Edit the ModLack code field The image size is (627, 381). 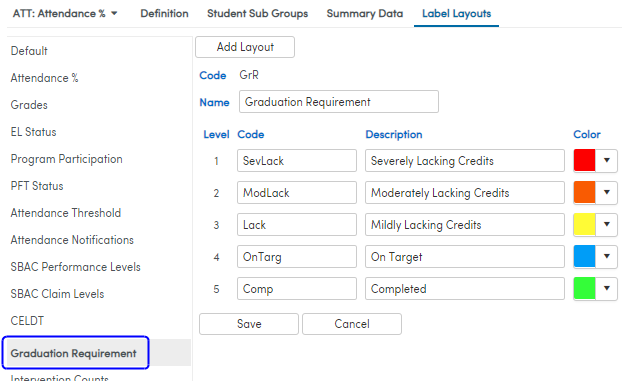(x=297, y=193)
